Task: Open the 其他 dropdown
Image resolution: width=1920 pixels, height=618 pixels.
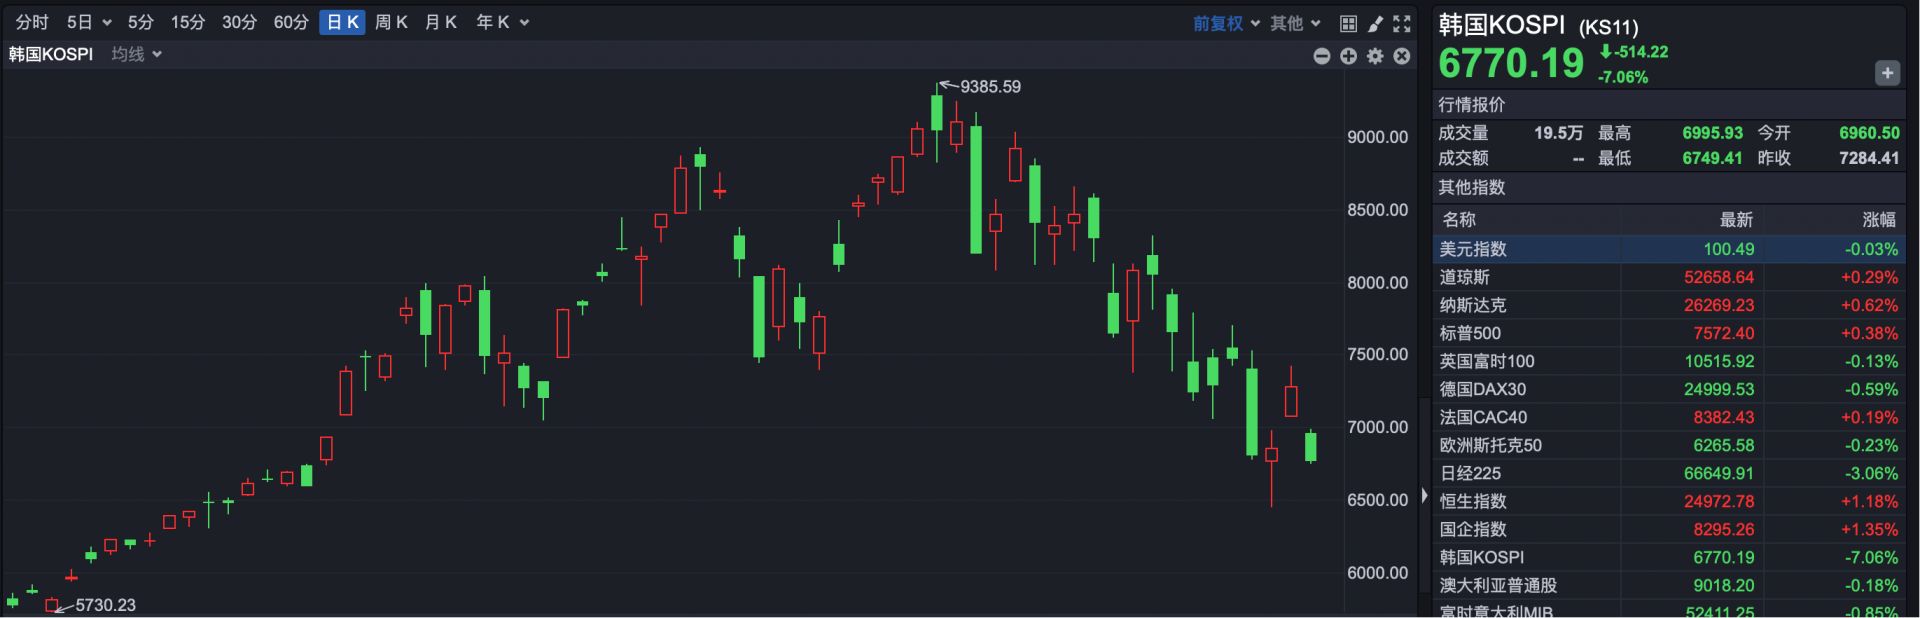Action: (1295, 23)
